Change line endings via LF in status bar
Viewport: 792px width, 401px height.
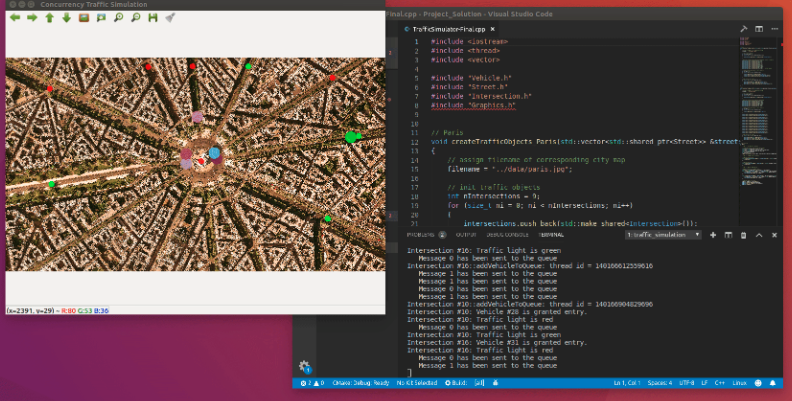coord(704,383)
